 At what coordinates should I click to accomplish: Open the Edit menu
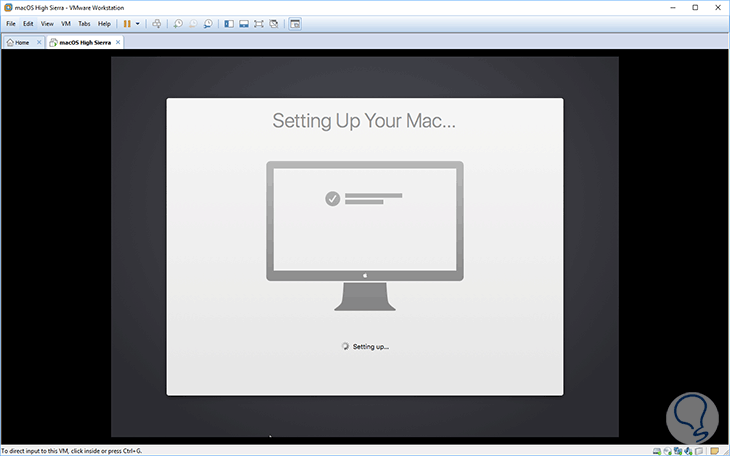(28, 24)
